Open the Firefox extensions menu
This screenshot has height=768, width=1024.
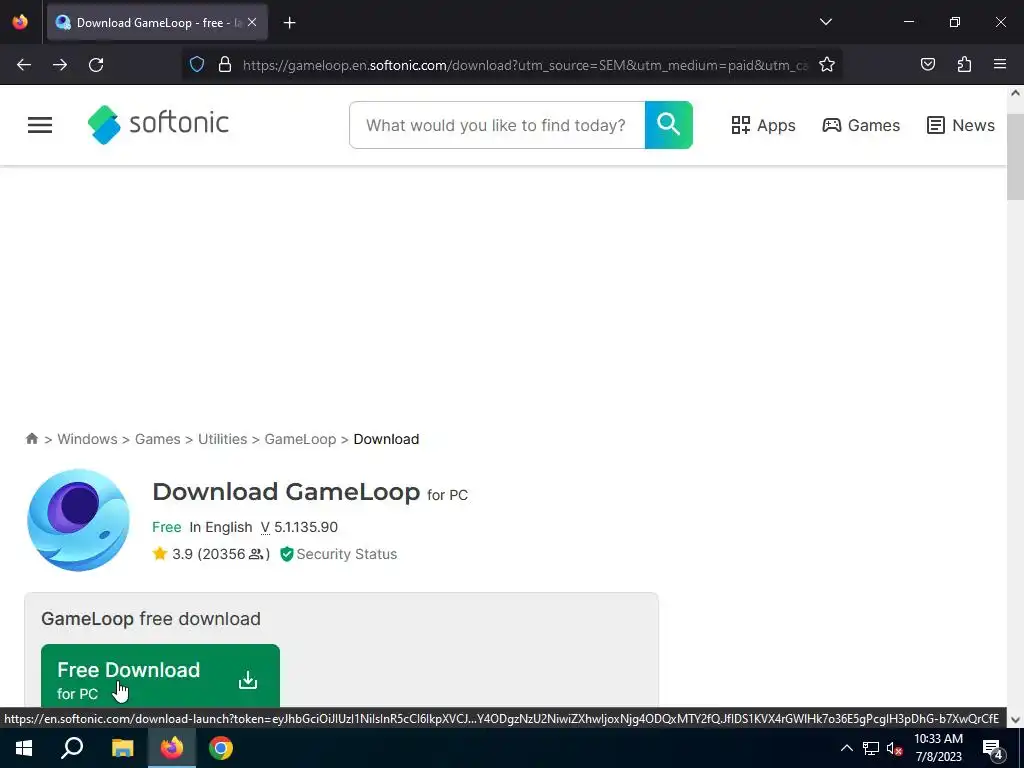964,64
